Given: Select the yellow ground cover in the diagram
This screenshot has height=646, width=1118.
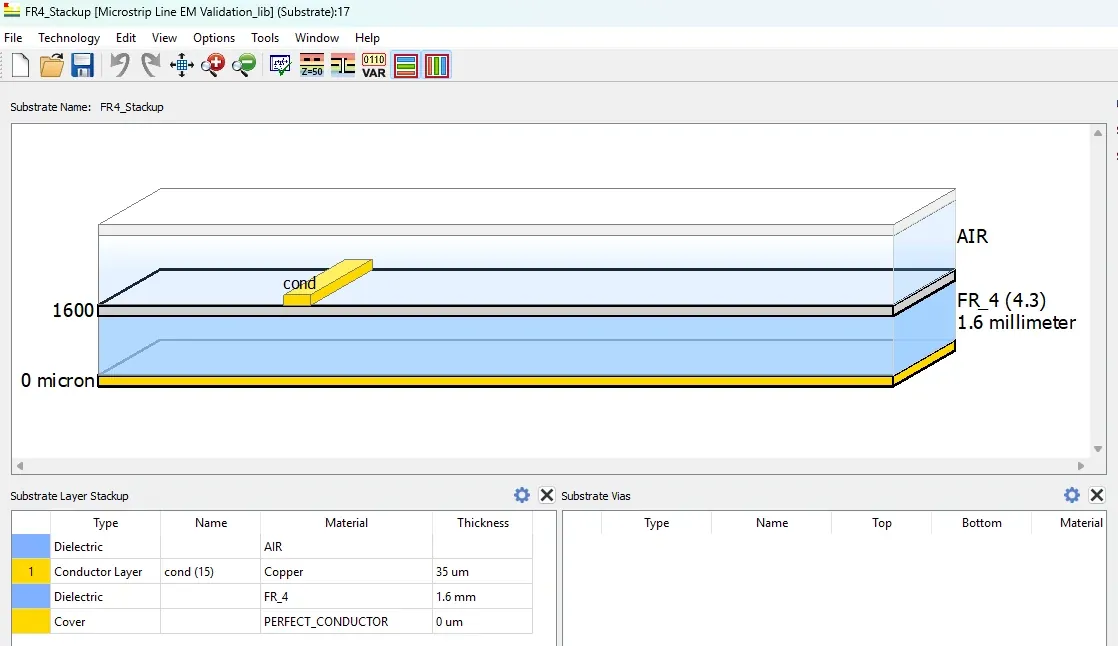Looking at the screenshot, I should [x=495, y=381].
